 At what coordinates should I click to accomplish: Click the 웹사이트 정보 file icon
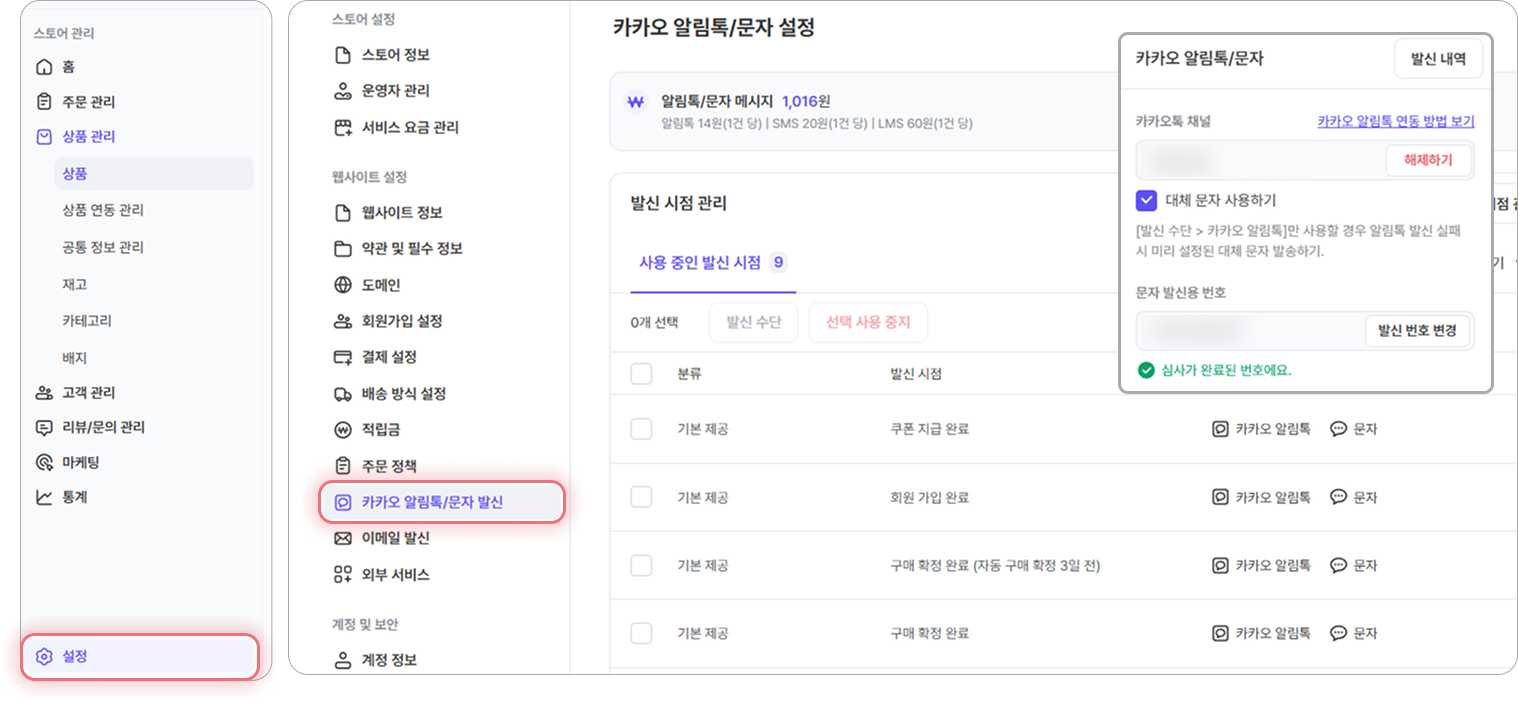(343, 213)
